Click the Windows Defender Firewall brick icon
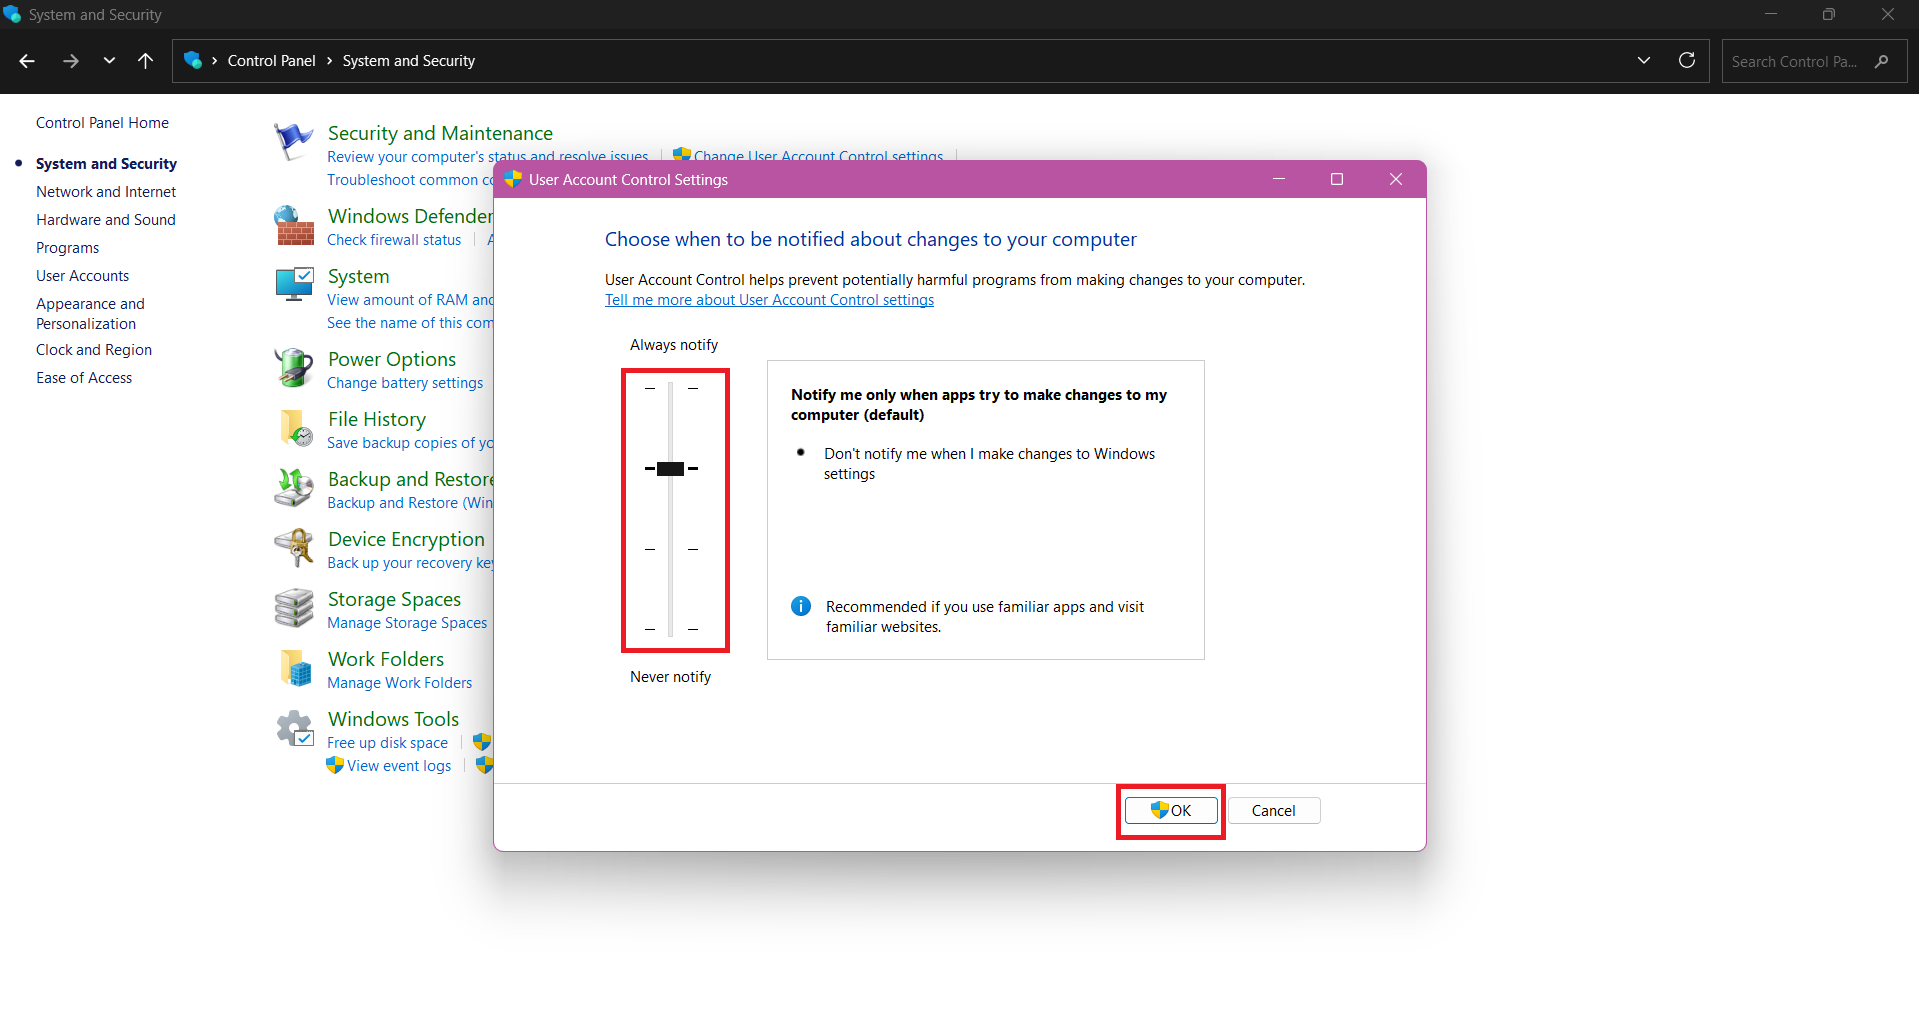Image resolution: width=1919 pixels, height=1009 pixels. coord(294,226)
